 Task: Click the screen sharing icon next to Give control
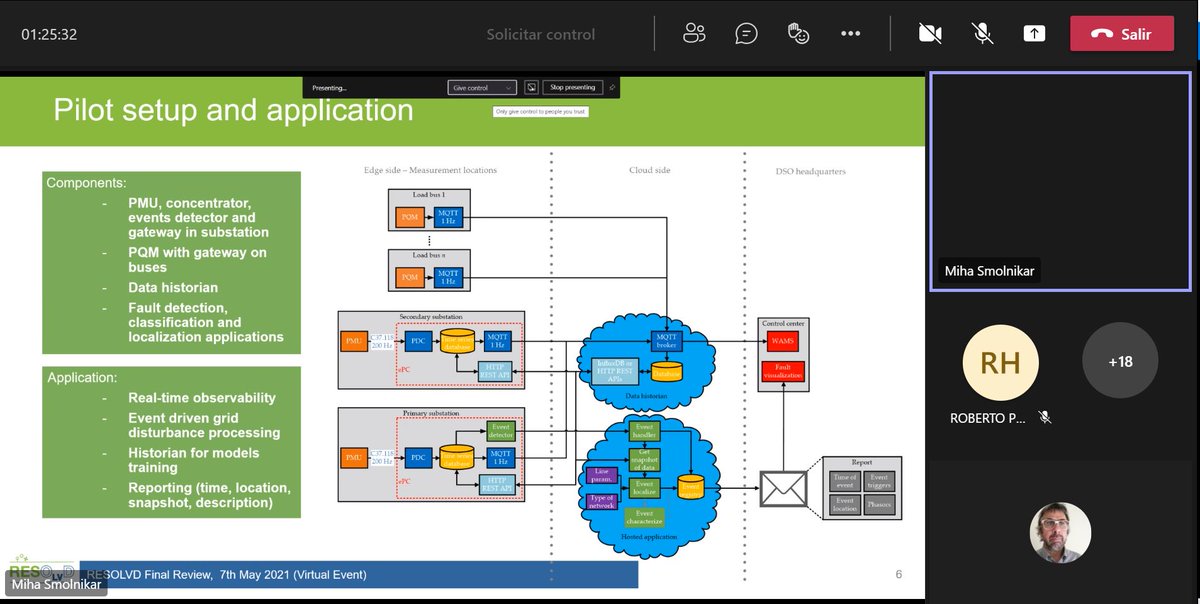coord(531,87)
